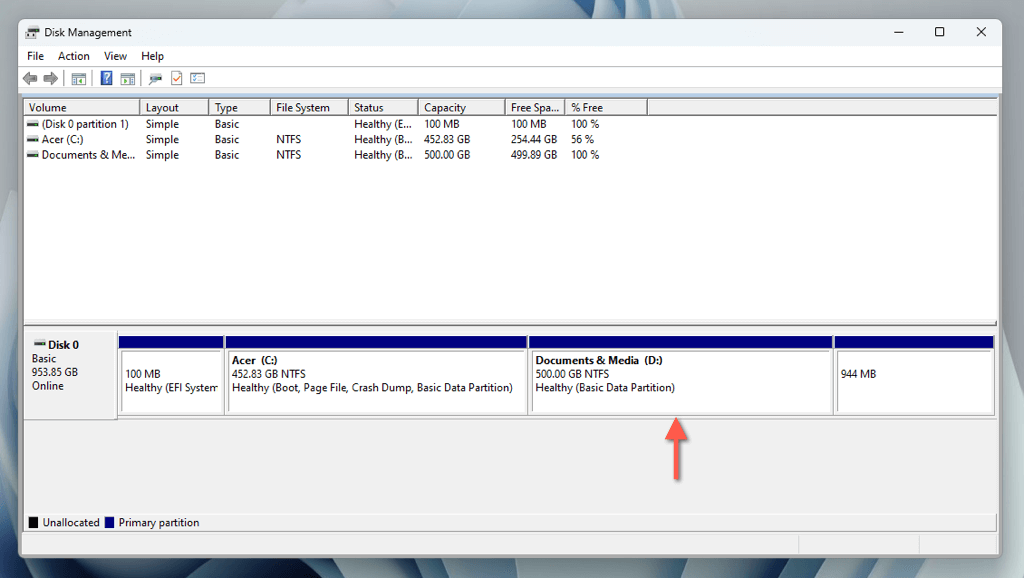The width and height of the screenshot is (1024, 578).
Task: Select the 100 MB EFI System partition
Action: point(171,380)
